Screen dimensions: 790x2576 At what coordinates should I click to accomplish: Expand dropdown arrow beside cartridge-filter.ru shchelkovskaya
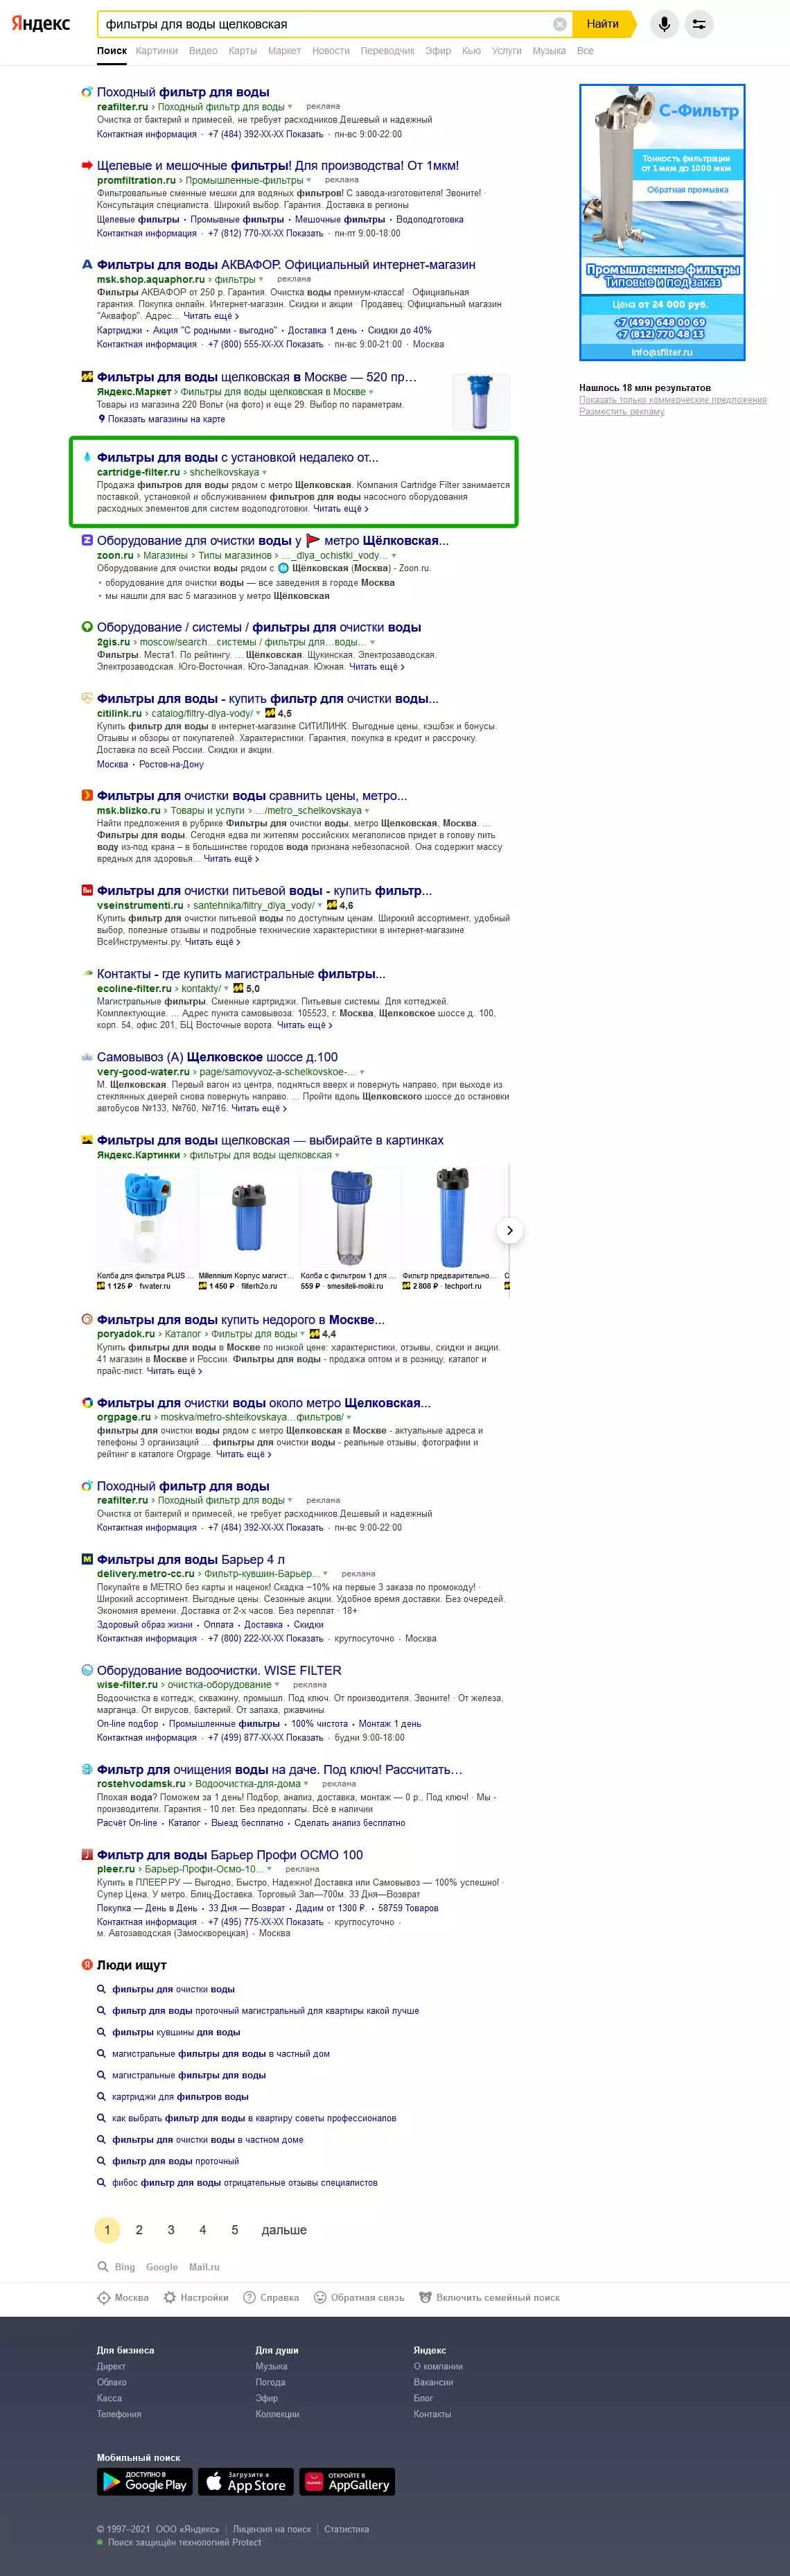[x=265, y=472]
